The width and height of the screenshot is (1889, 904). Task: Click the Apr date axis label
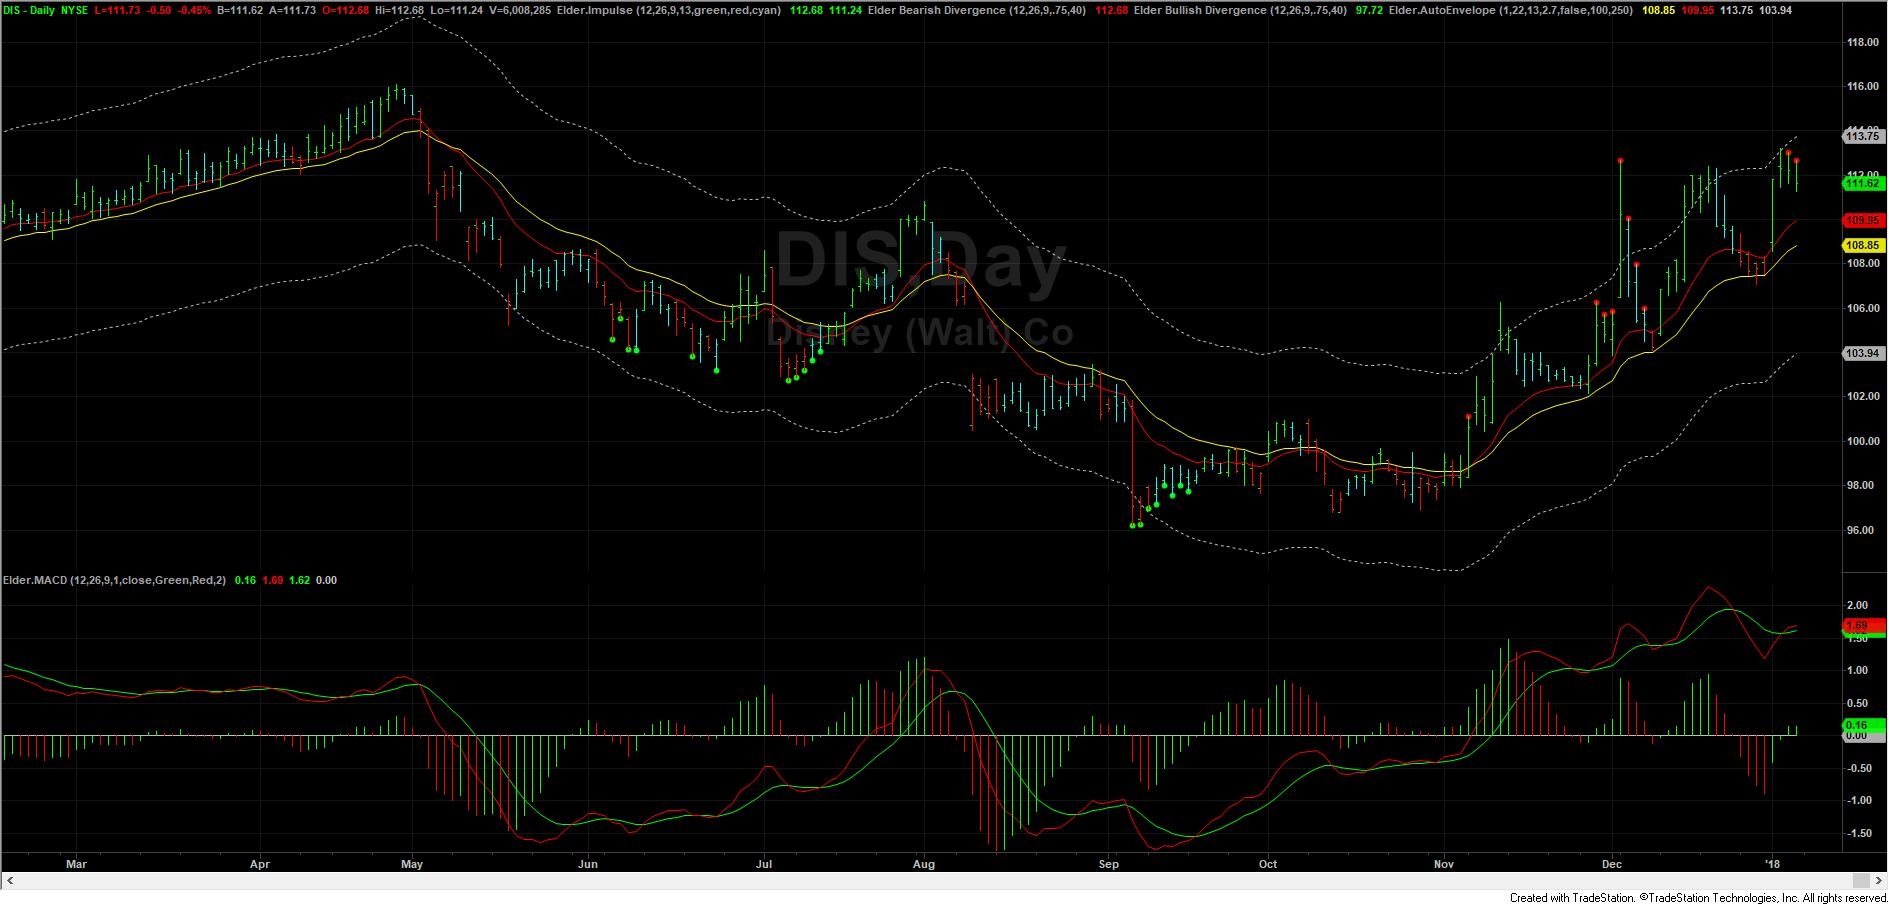pos(260,862)
